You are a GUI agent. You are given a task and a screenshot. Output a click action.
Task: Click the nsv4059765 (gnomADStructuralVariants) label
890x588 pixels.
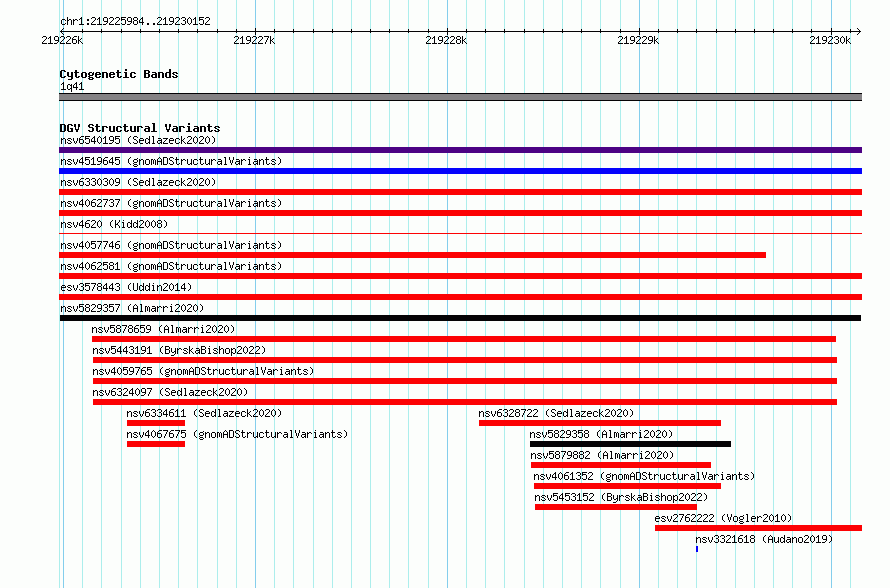203,371
